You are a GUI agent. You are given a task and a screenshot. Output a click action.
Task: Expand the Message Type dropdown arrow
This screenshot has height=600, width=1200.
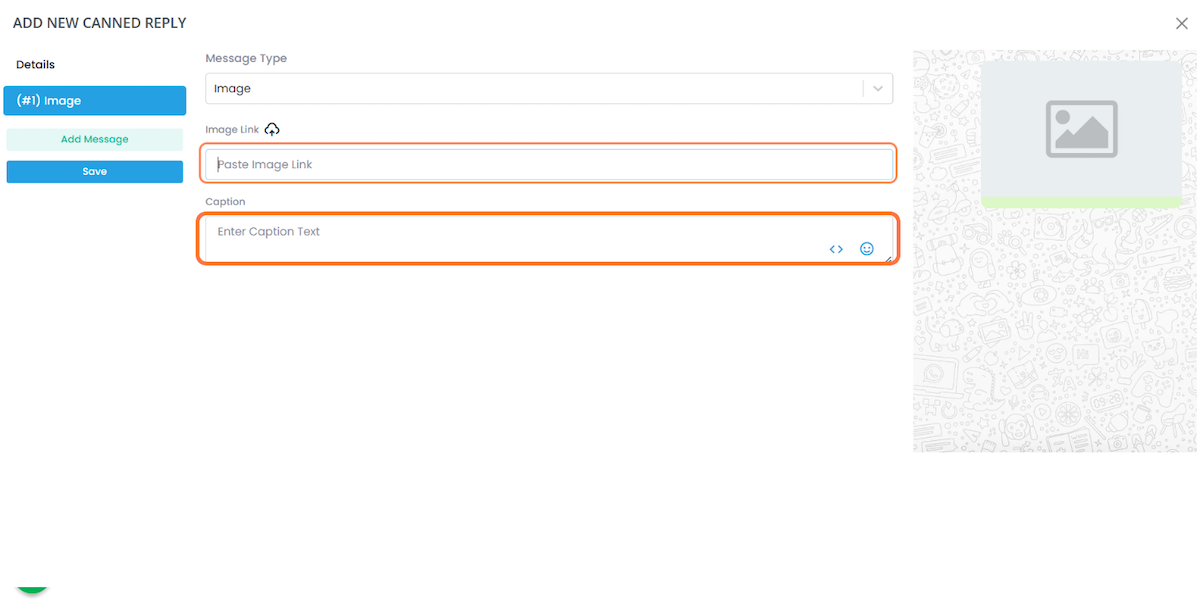click(x=878, y=89)
